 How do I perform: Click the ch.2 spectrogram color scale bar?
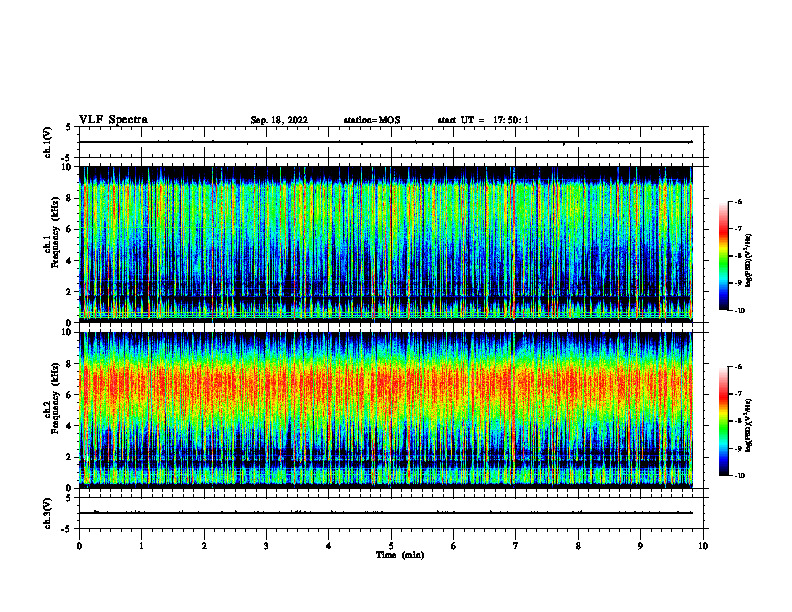click(724, 421)
